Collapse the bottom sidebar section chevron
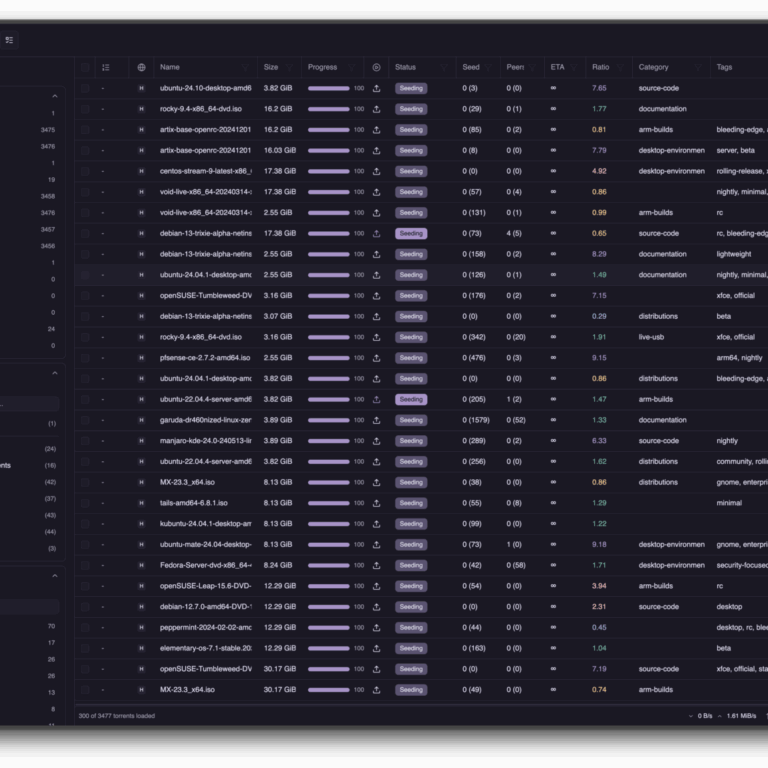This screenshot has width=768, height=768. click(55, 576)
